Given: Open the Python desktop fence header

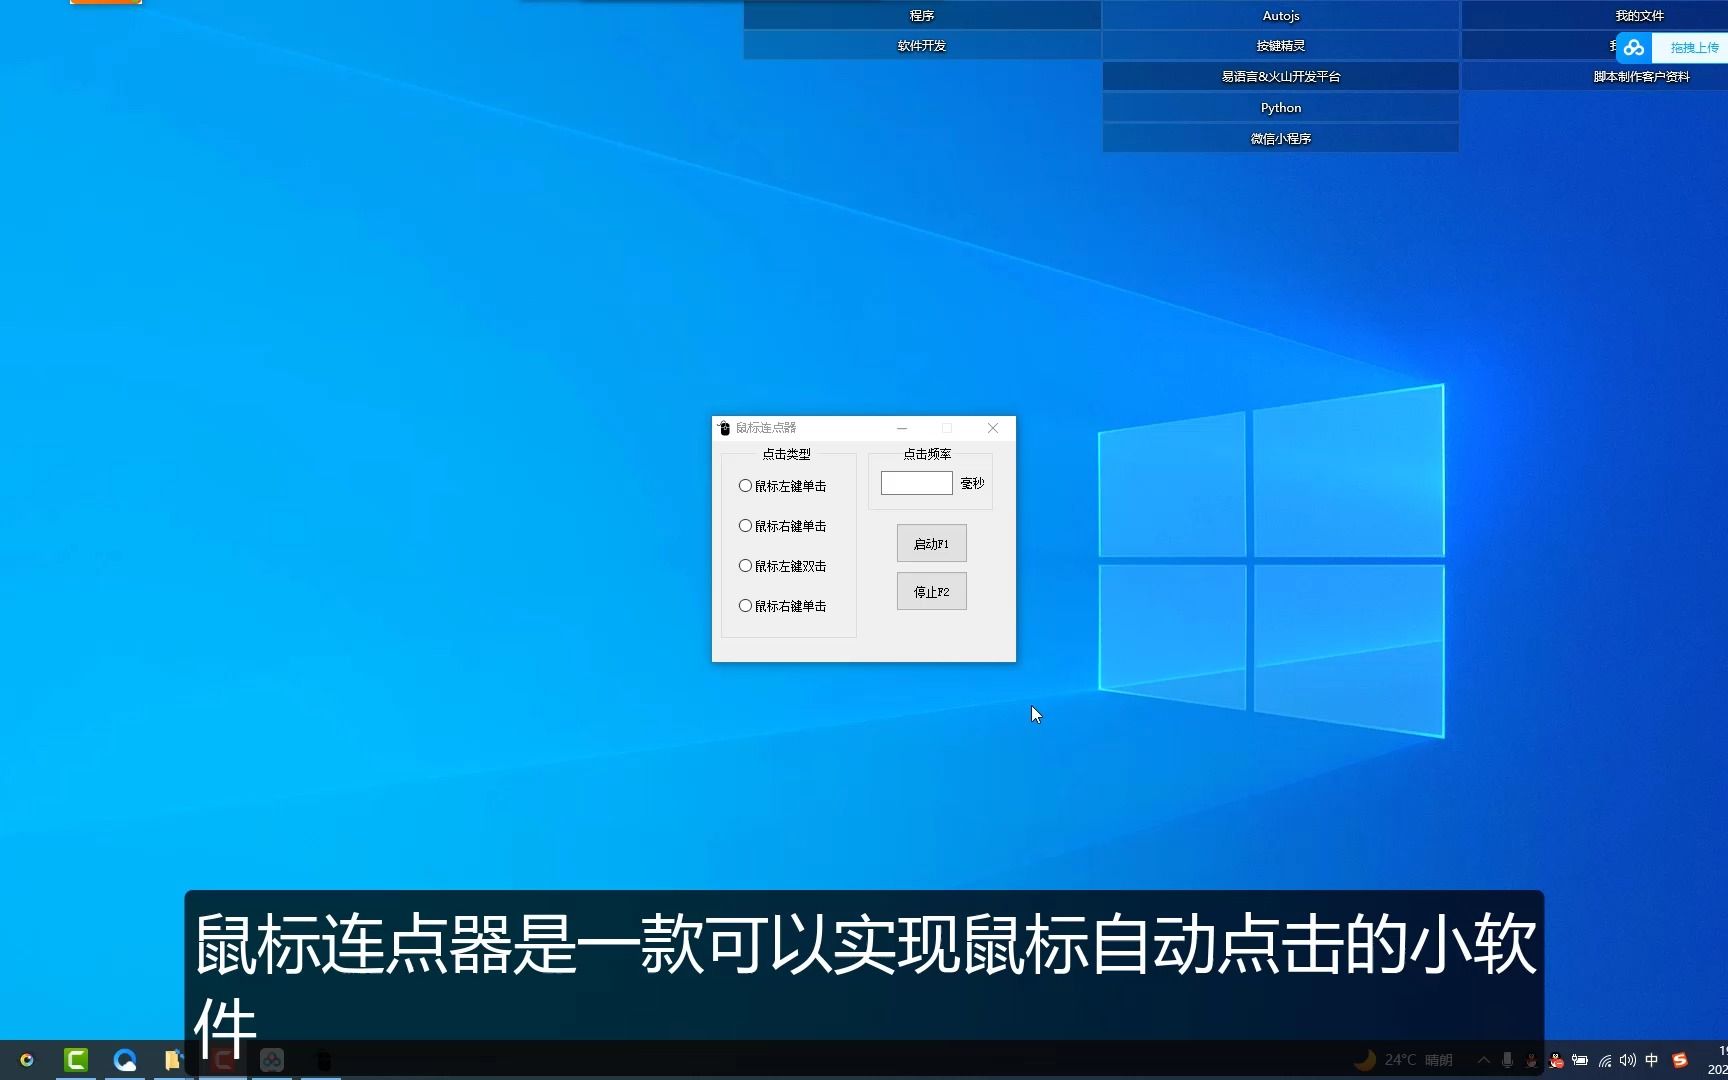Looking at the screenshot, I should click(1281, 107).
